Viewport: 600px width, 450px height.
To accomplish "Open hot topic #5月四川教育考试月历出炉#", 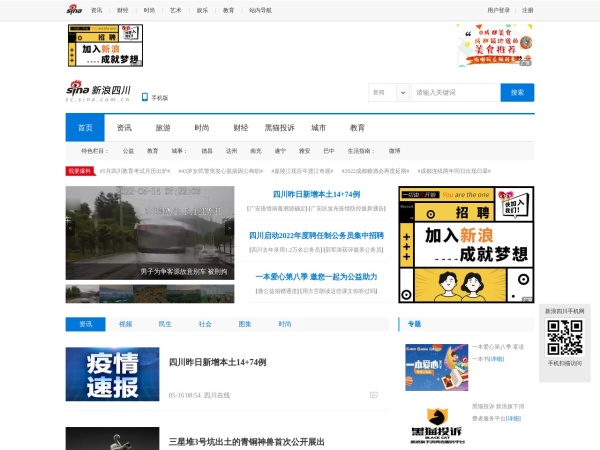I will coord(135,171).
